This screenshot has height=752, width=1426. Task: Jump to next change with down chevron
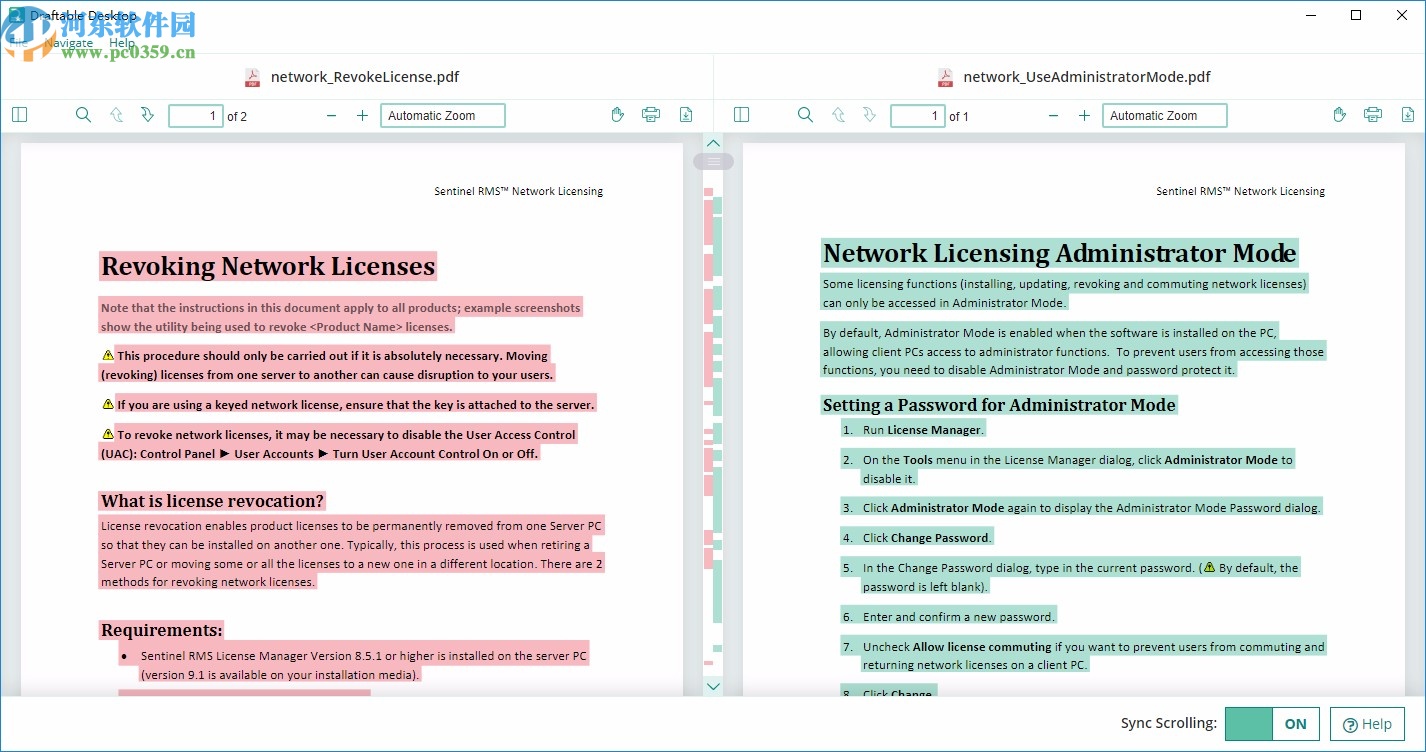pos(713,686)
